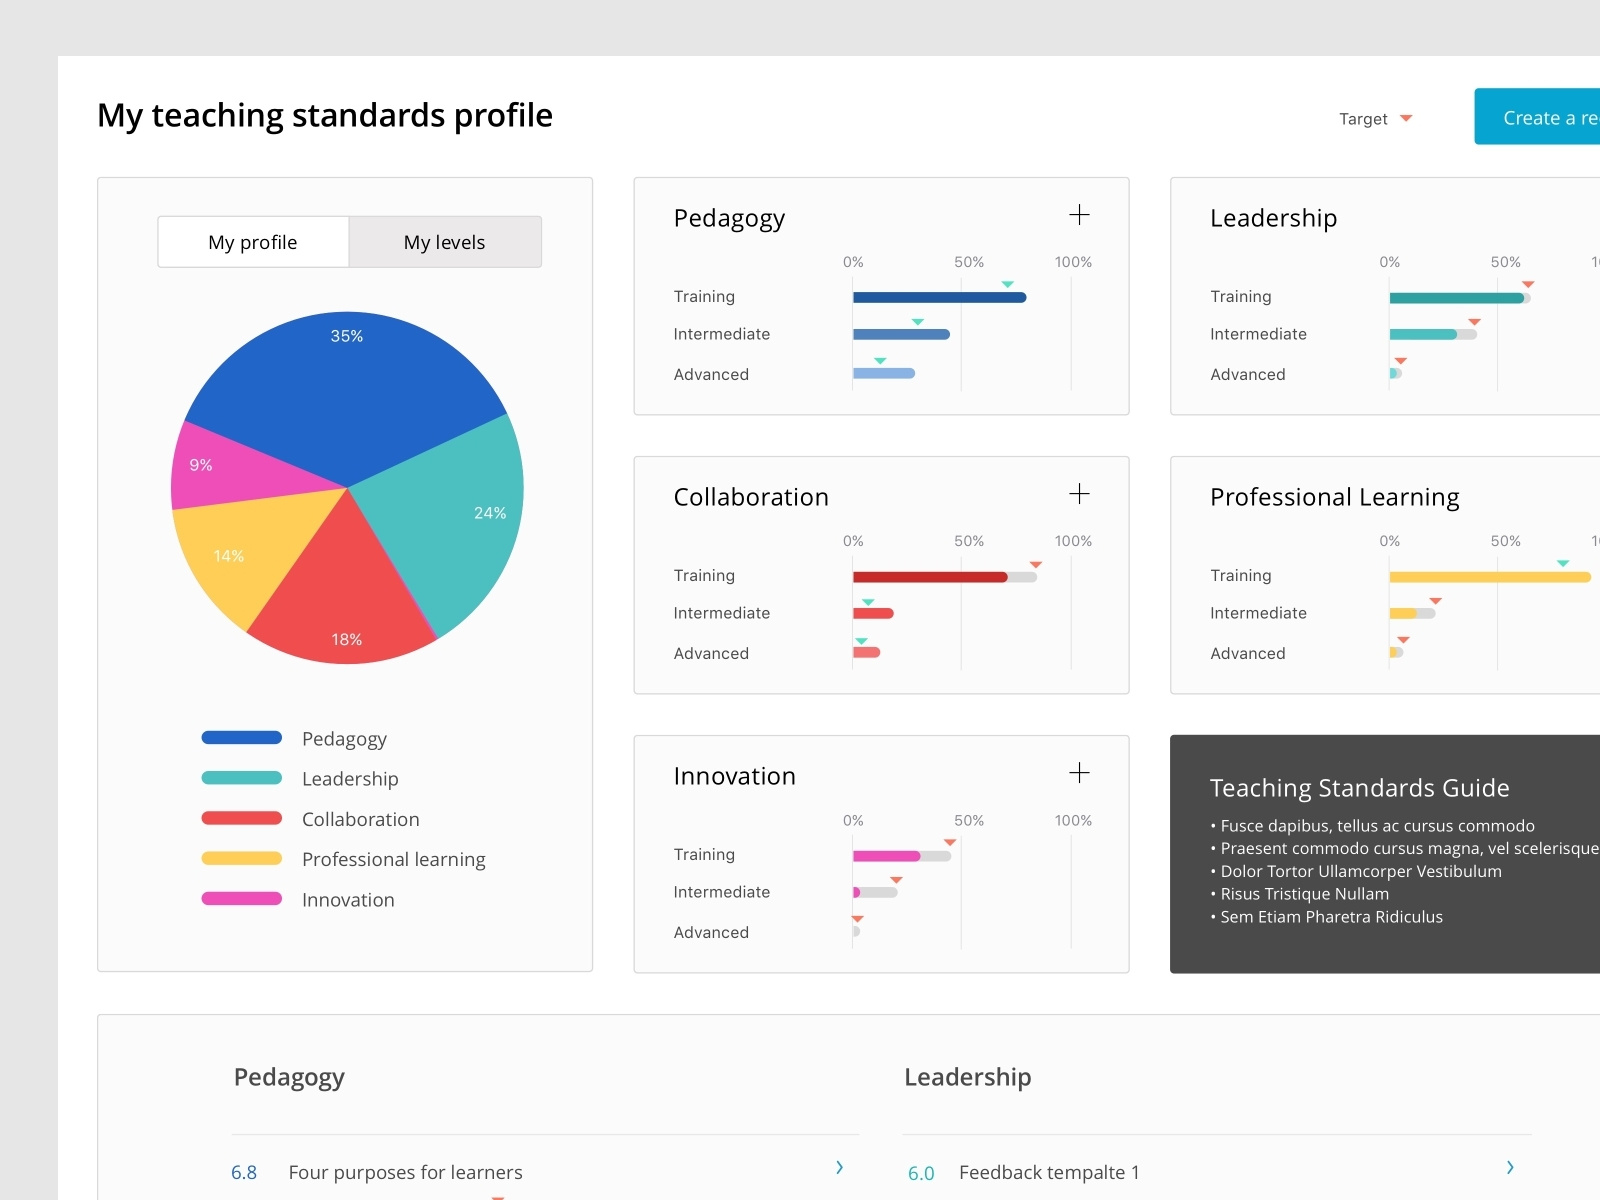Click the orange marker above Collaboration Training bar
Image resolution: width=1600 pixels, height=1200 pixels.
tap(1037, 563)
